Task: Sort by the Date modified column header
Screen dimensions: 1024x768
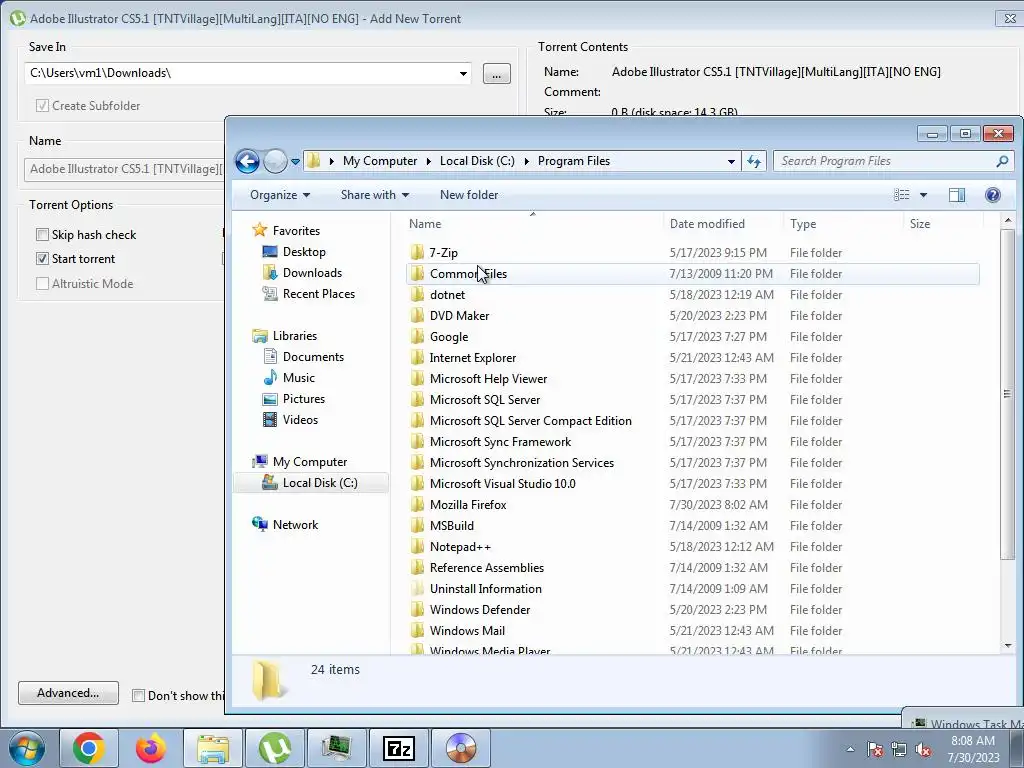Action: [x=723, y=223]
